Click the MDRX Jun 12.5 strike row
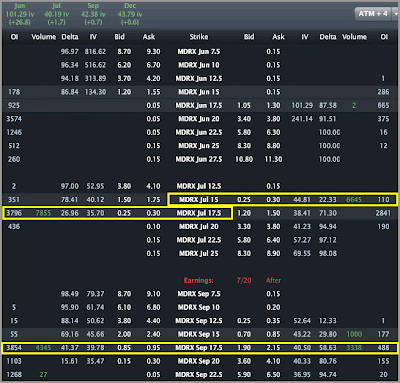The image size is (400, 383). click(x=200, y=78)
